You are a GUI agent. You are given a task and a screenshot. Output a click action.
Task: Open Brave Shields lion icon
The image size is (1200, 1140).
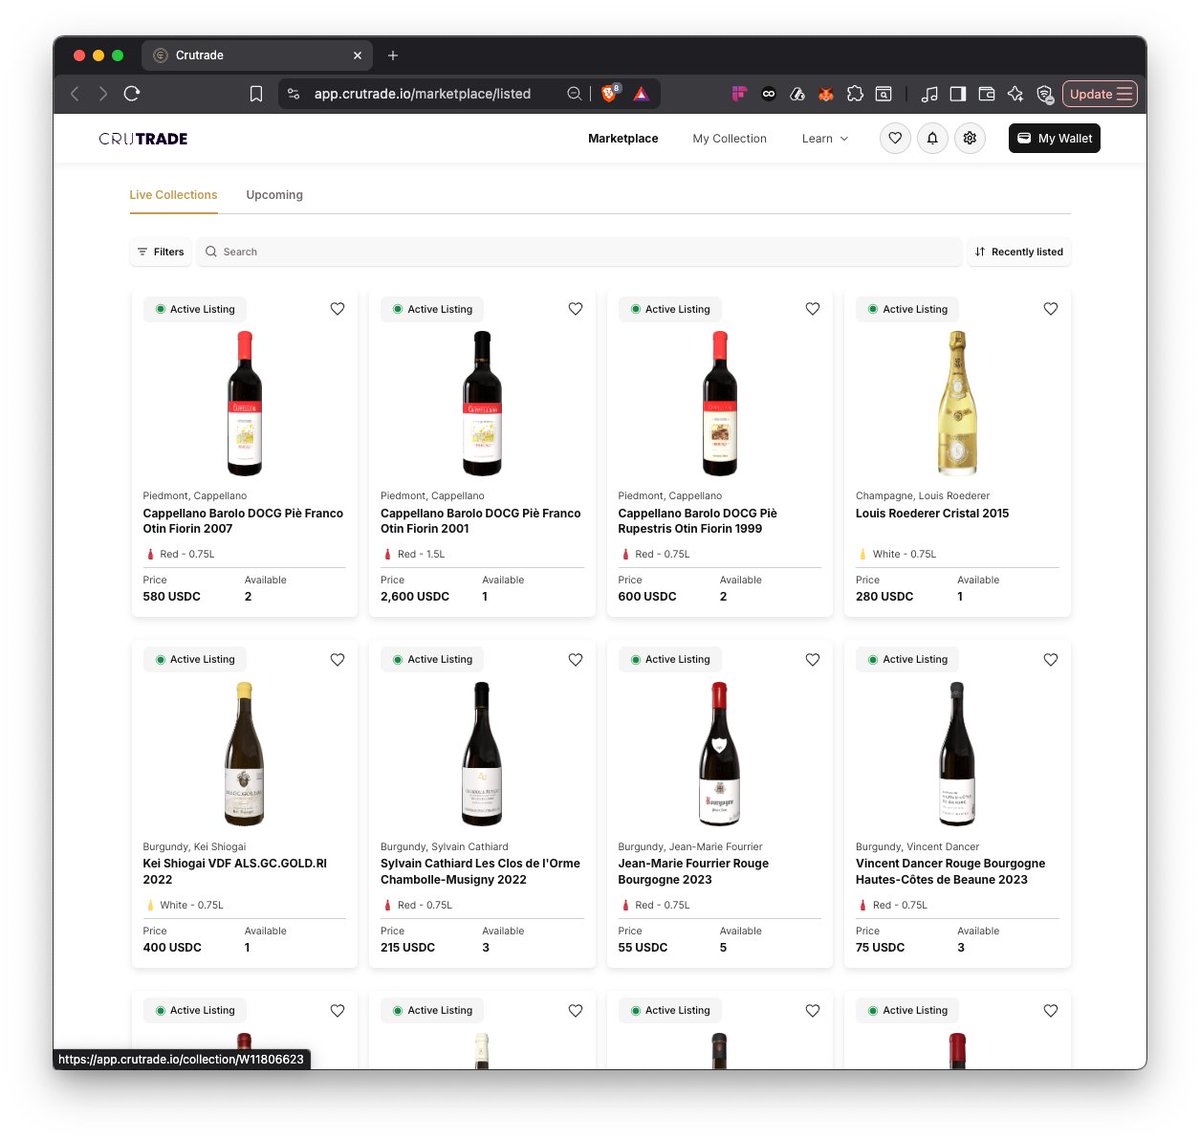[x=609, y=94]
